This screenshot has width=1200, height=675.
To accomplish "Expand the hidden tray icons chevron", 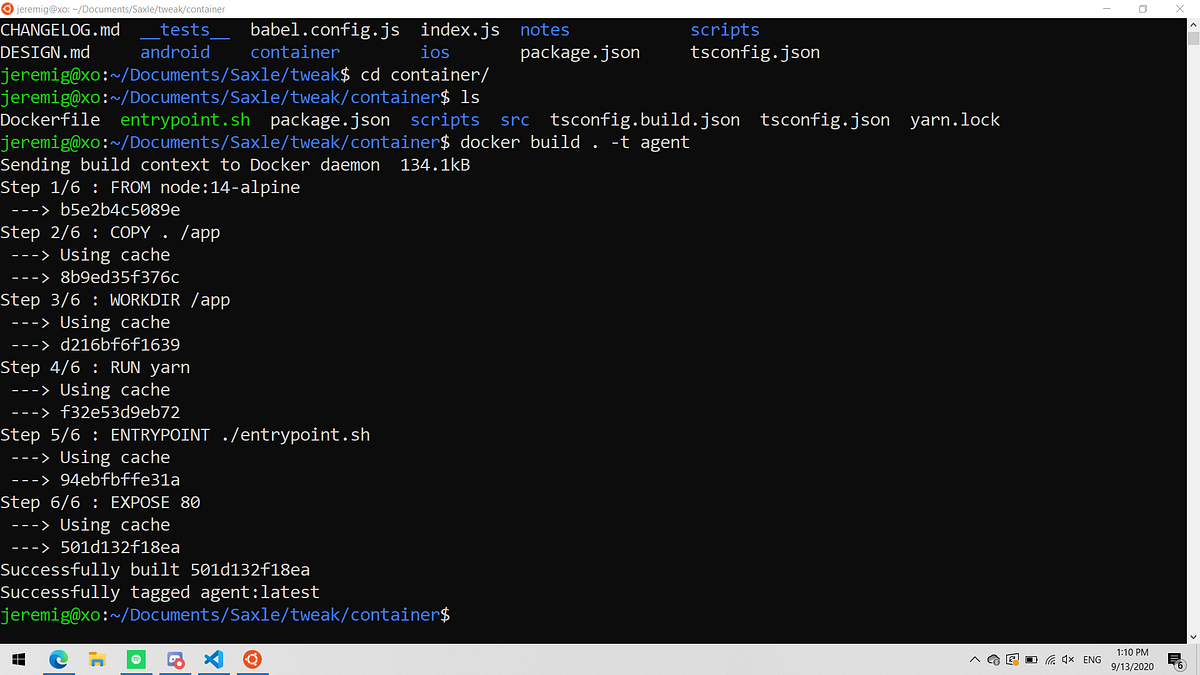I will (x=974, y=659).
